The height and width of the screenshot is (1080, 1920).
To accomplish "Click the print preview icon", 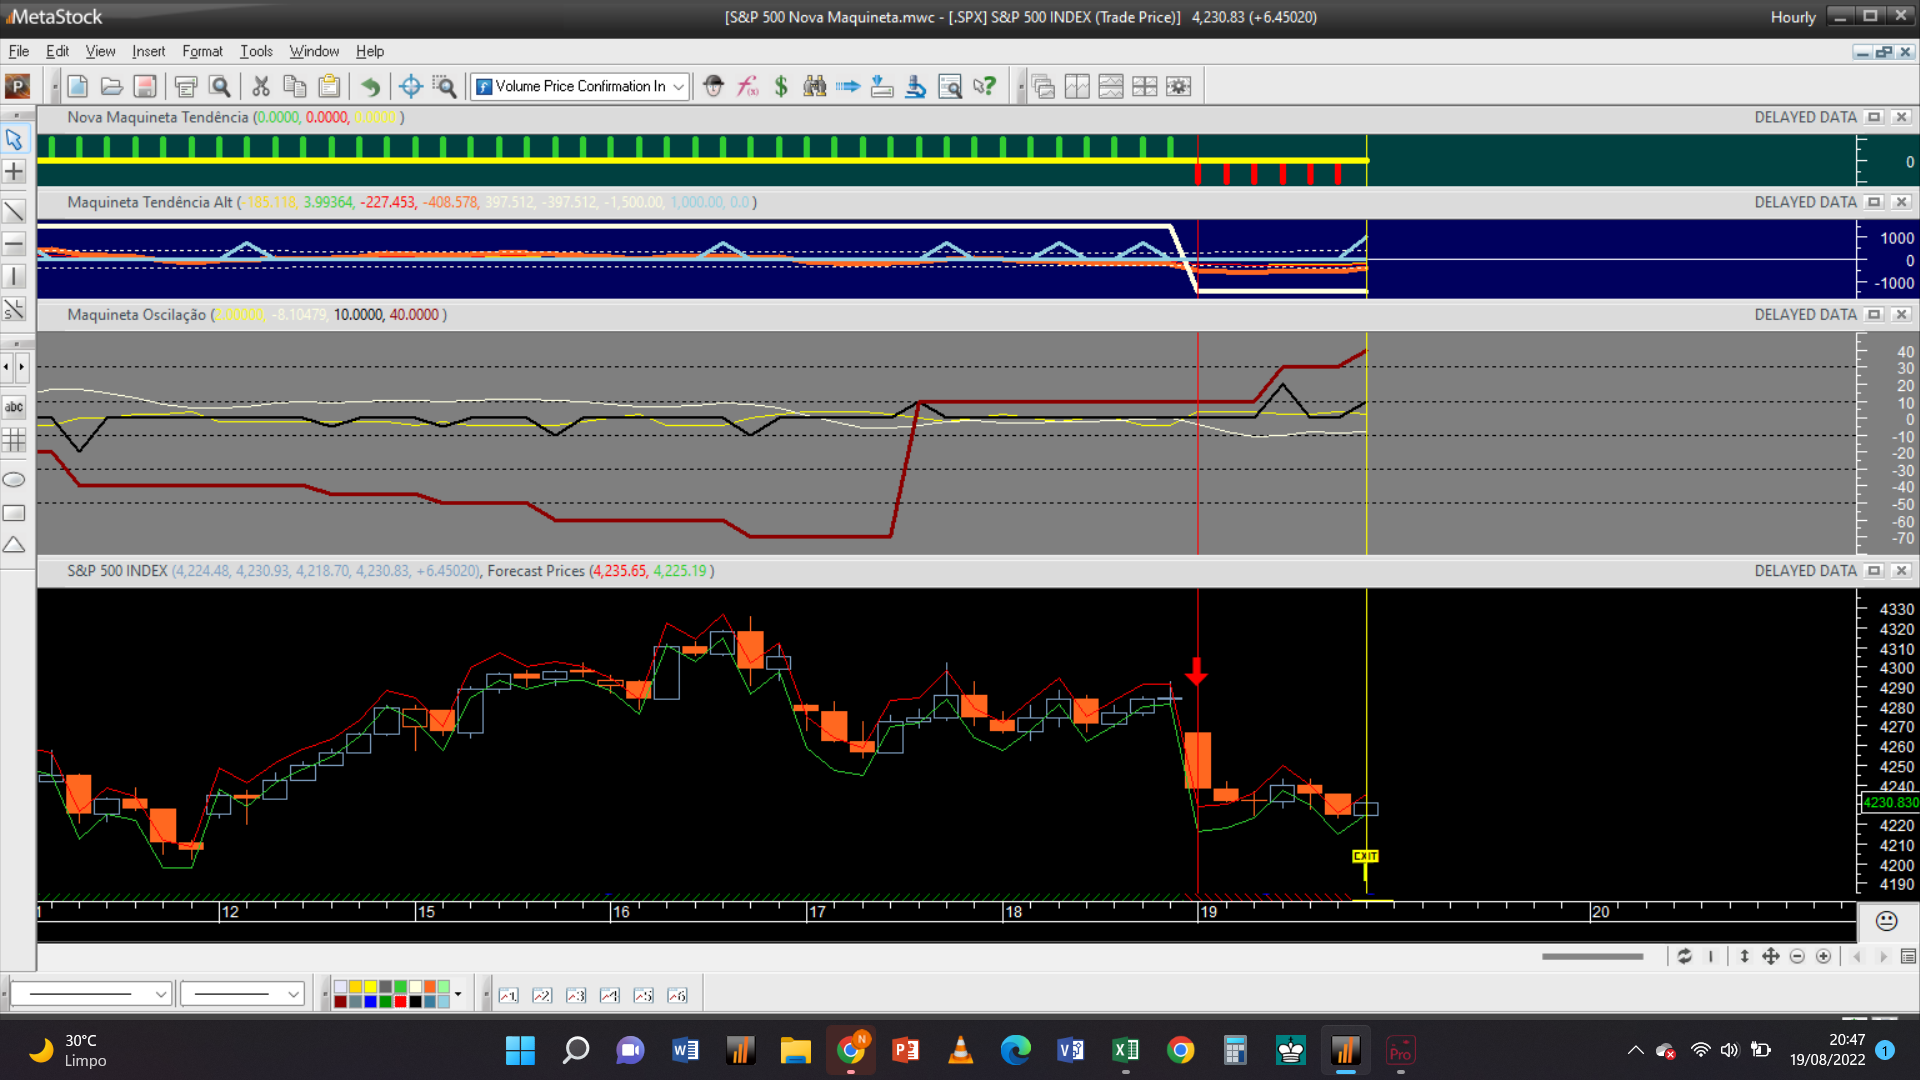I will (x=220, y=87).
